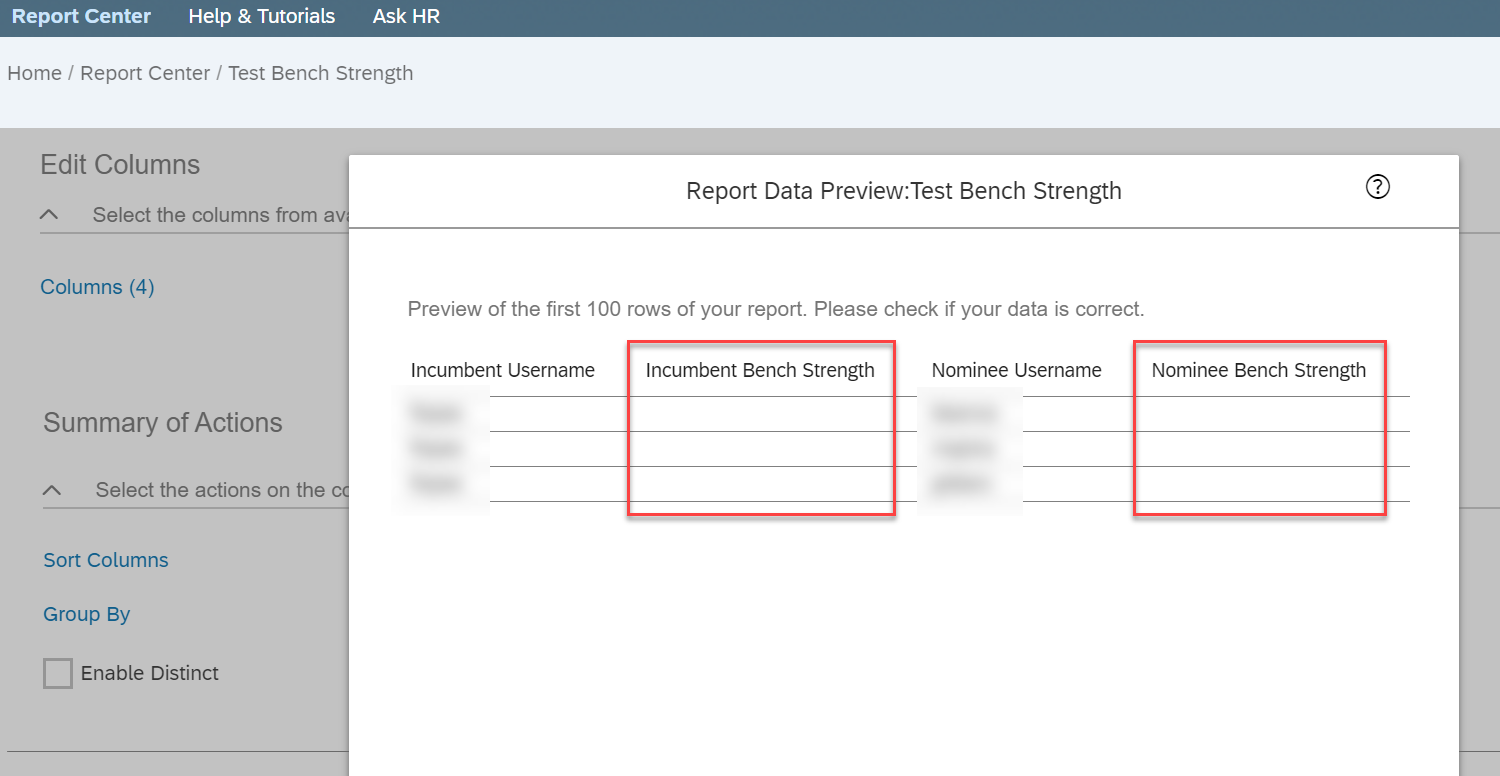1500x776 pixels.
Task: Open the Ask HR menu
Action: click(x=406, y=16)
